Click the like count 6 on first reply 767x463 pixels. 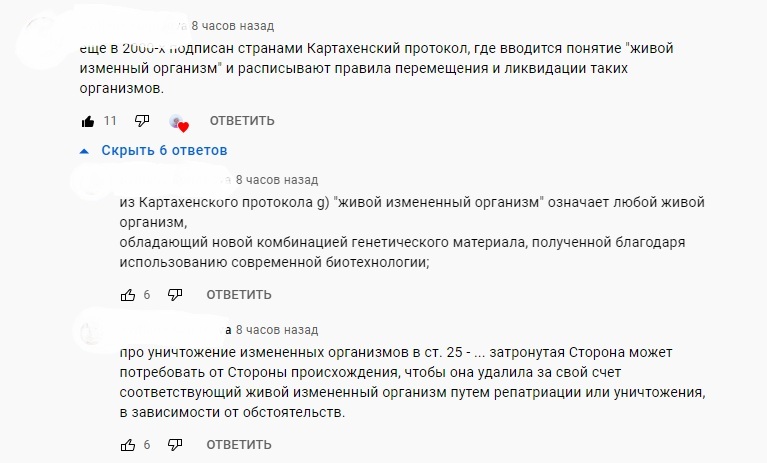pyautogui.click(x=147, y=295)
